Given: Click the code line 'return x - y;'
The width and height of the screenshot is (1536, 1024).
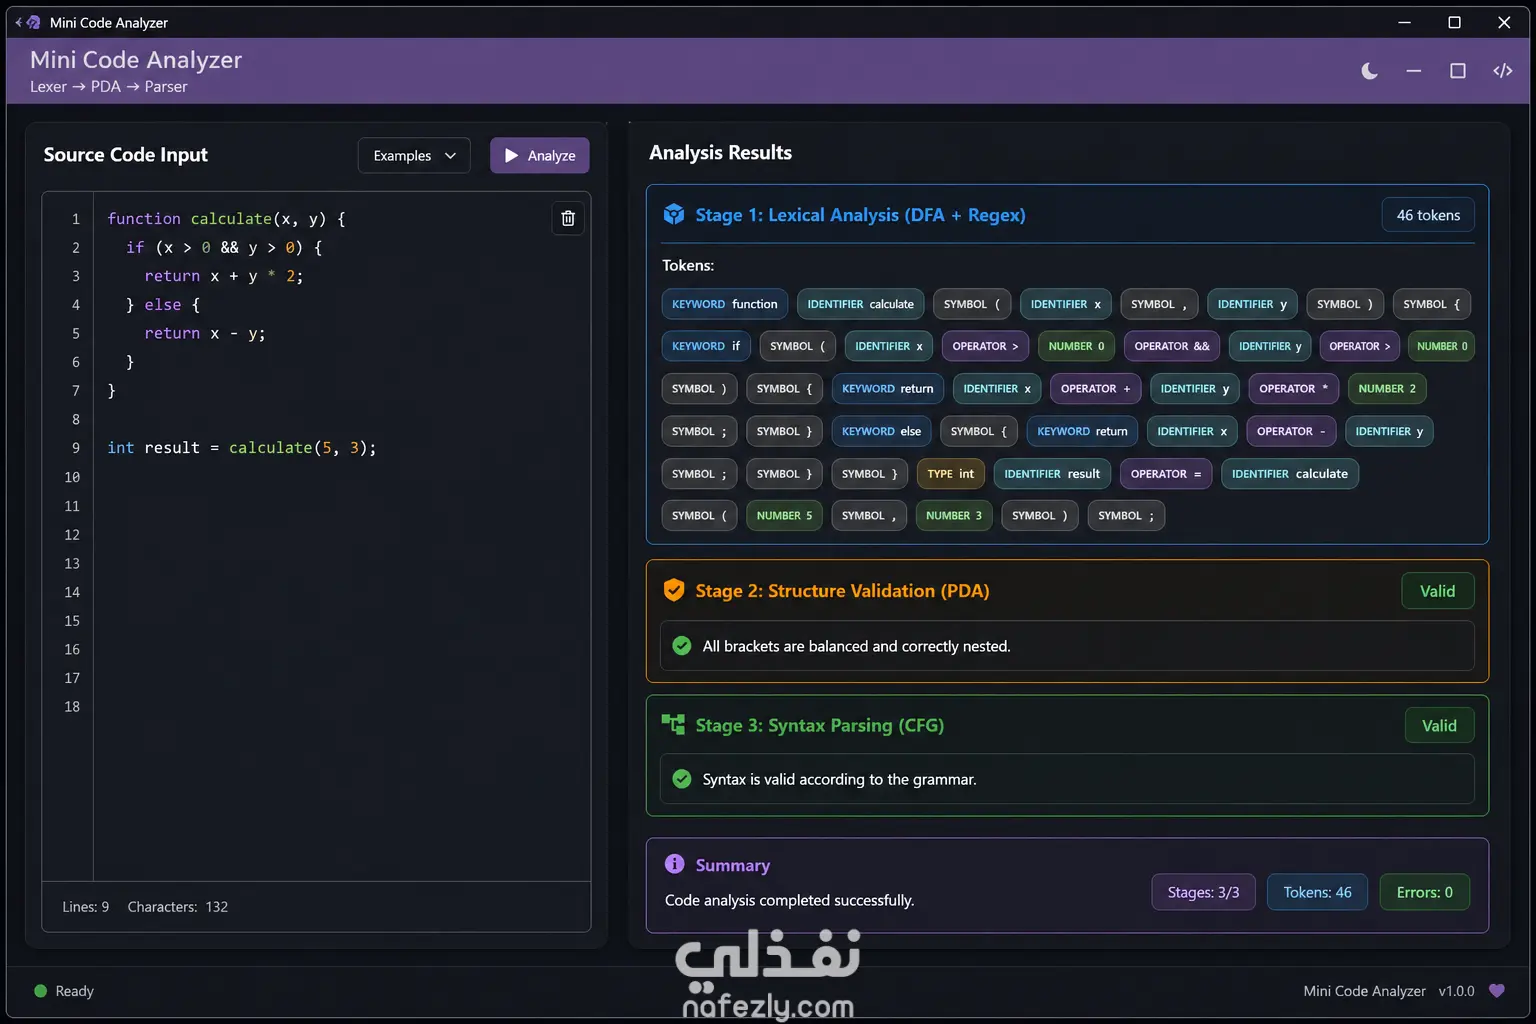Looking at the screenshot, I should pyautogui.click(x=205, y=333).
